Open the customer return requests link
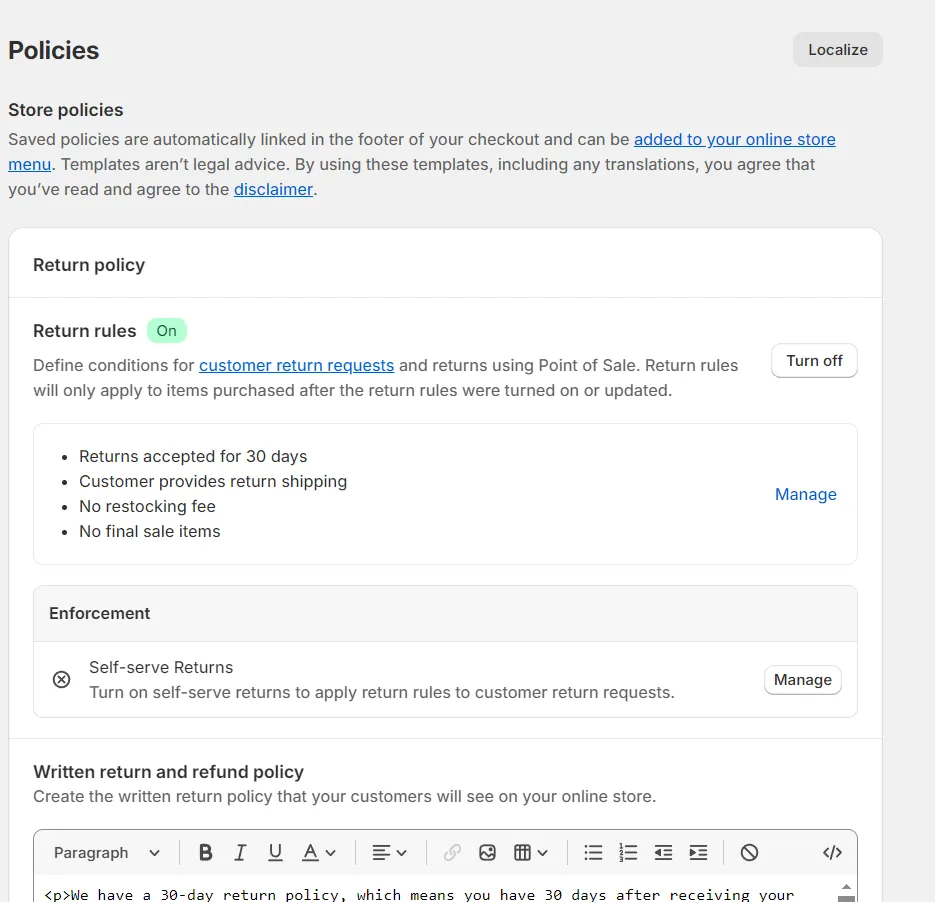 pos(296,365)
